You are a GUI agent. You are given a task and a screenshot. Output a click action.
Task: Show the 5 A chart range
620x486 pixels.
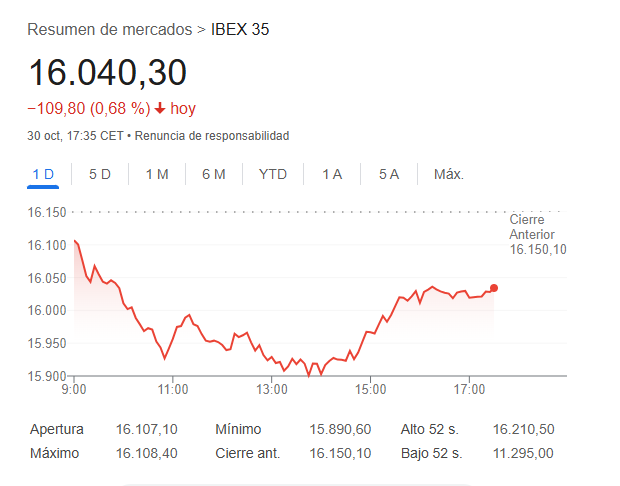pyautogui.click(x=389, y=174)
